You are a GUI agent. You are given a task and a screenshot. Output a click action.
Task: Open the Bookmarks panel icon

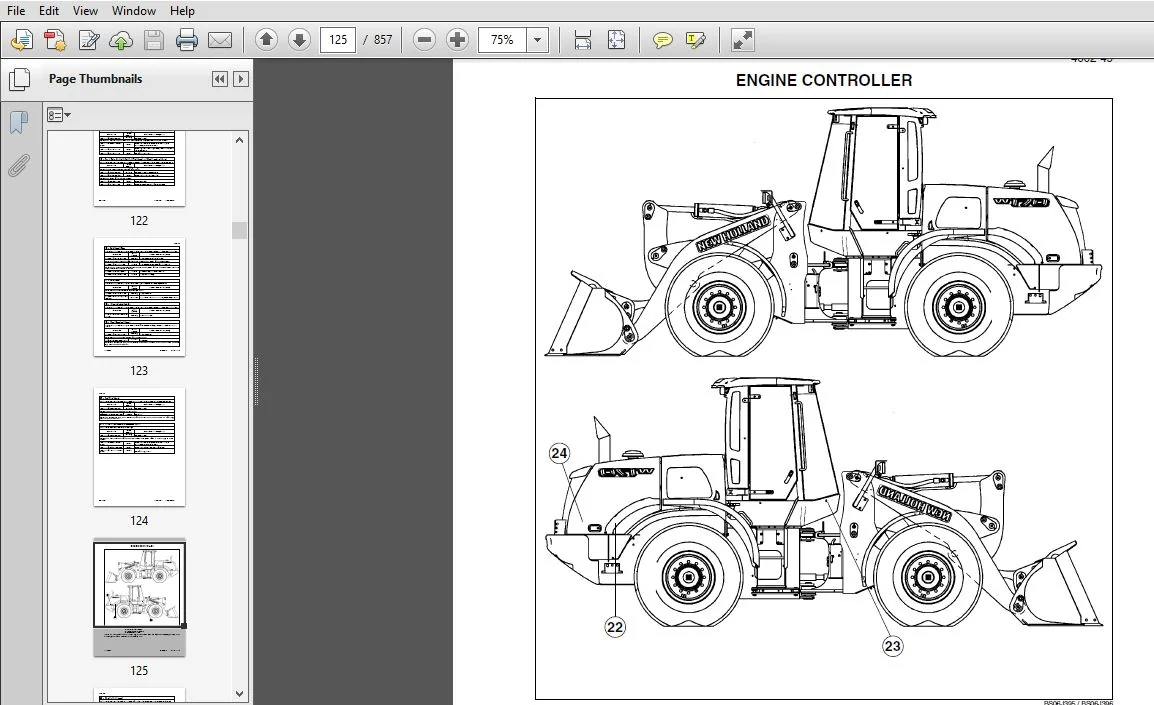click(18, 122)
